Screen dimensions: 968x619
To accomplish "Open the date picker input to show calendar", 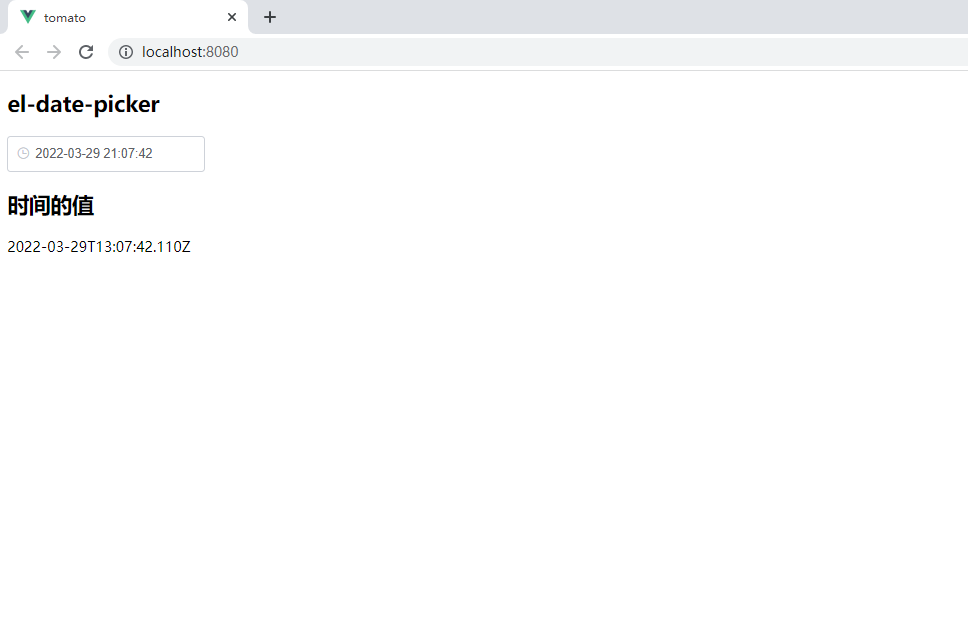I will click(x=105, y=153).
